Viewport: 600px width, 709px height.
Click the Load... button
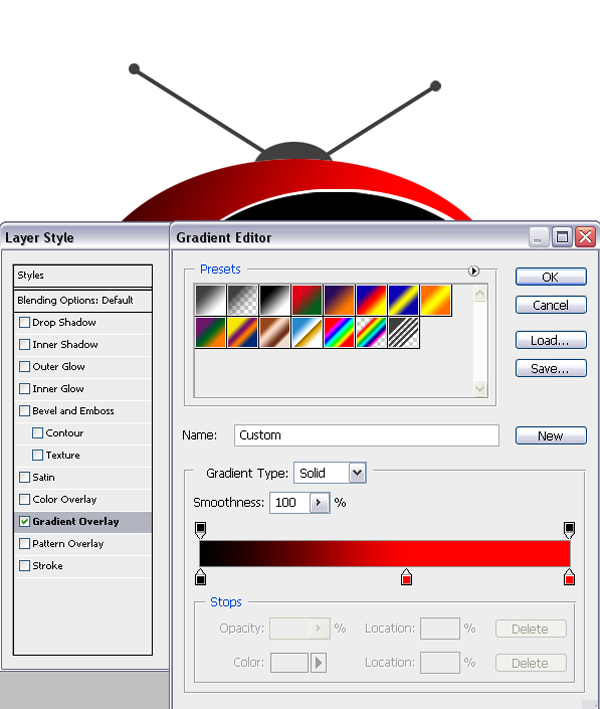pos(551,340)
